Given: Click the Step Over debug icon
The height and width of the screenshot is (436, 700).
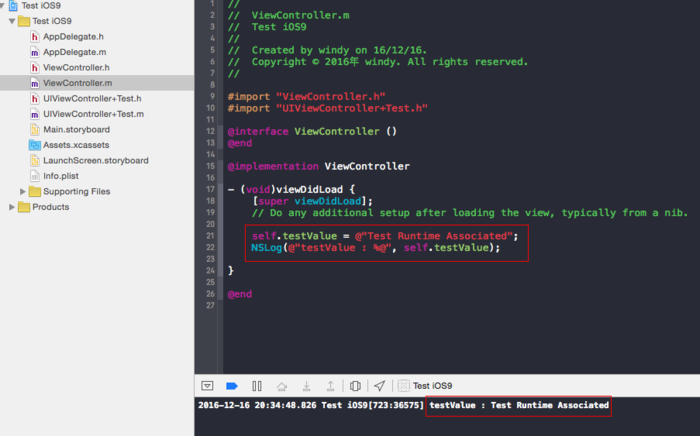Looking at the screenshot, I should point(282,385).
